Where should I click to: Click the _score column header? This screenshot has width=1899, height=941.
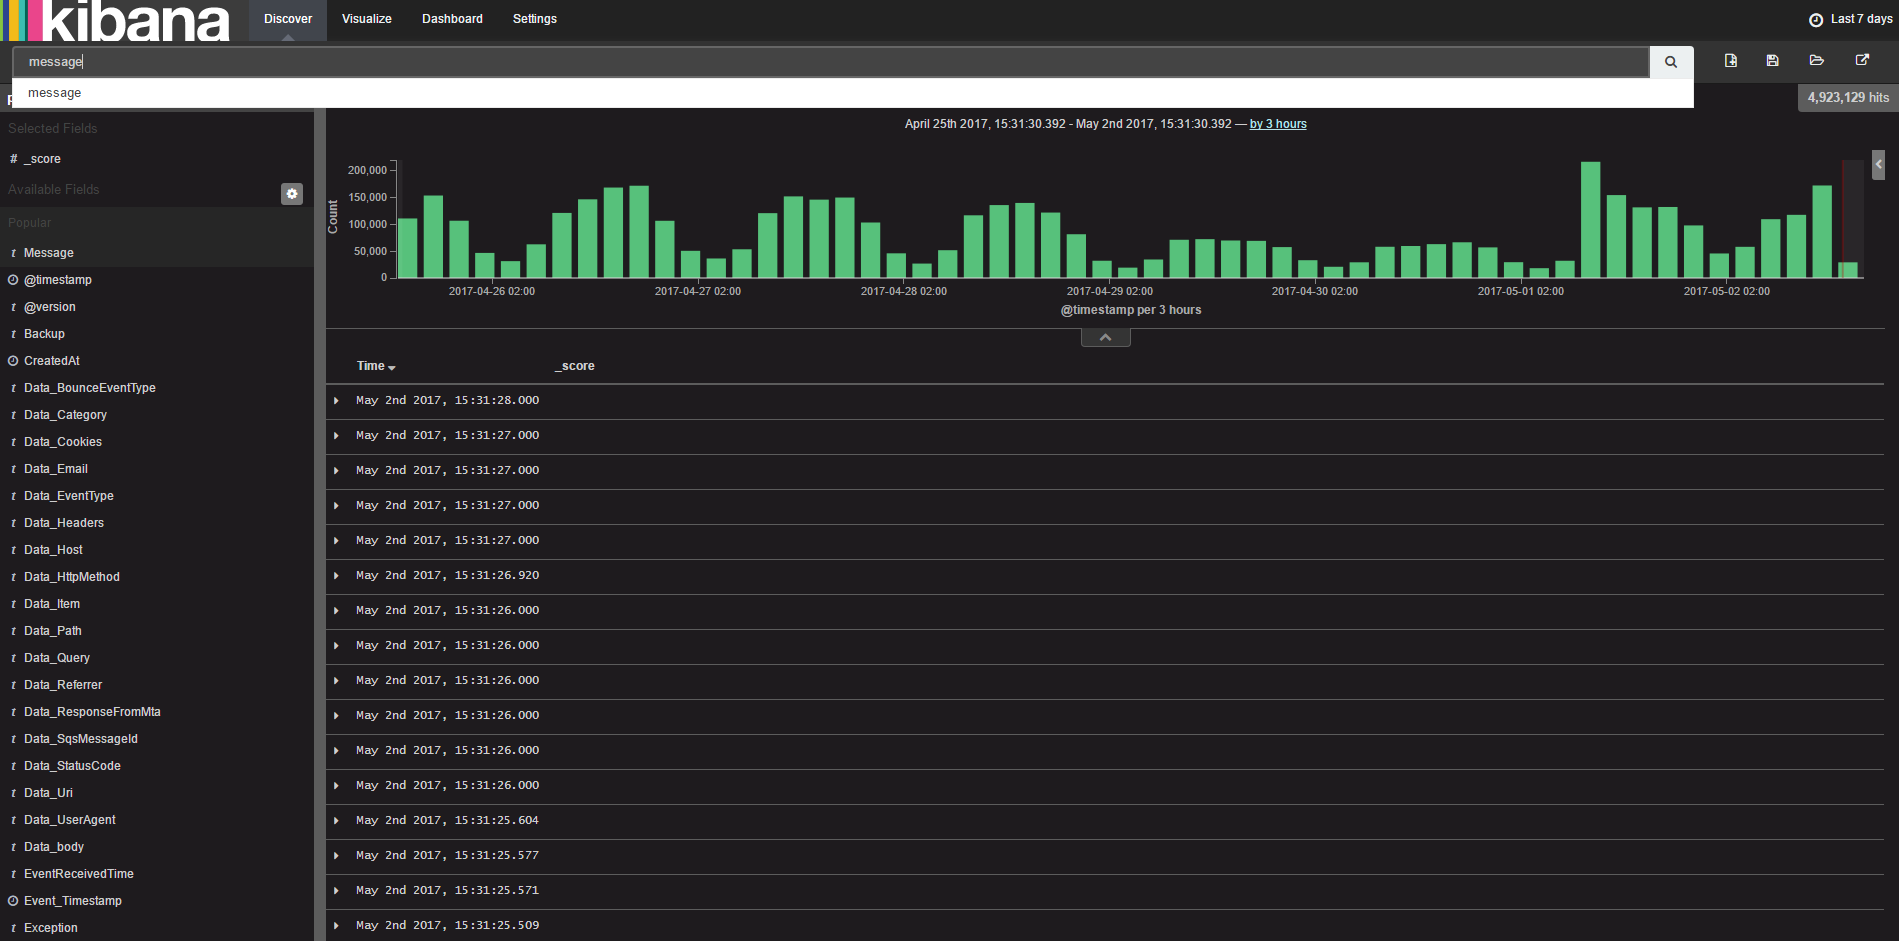pos(575,366)
